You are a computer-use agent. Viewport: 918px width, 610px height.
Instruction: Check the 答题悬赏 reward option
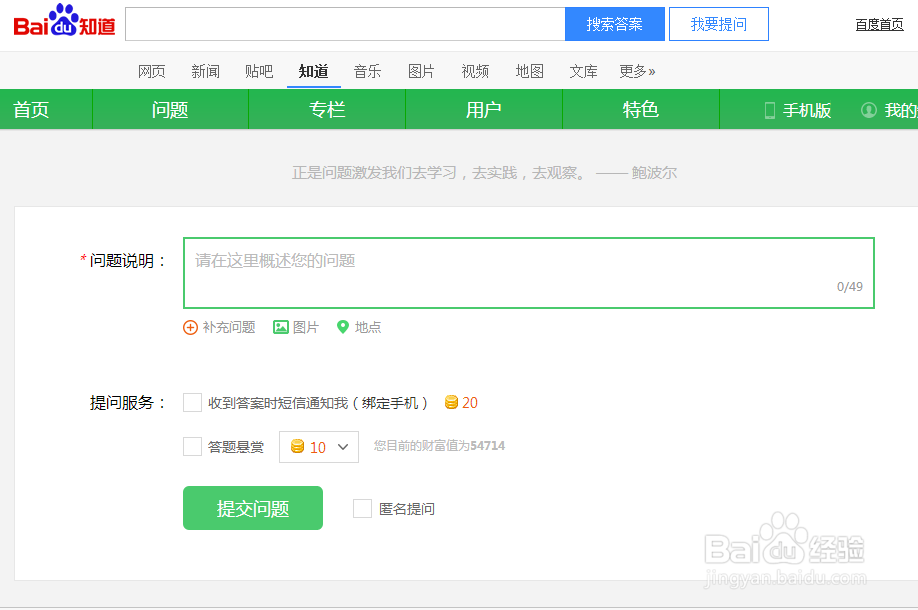[x=192, y=447]
